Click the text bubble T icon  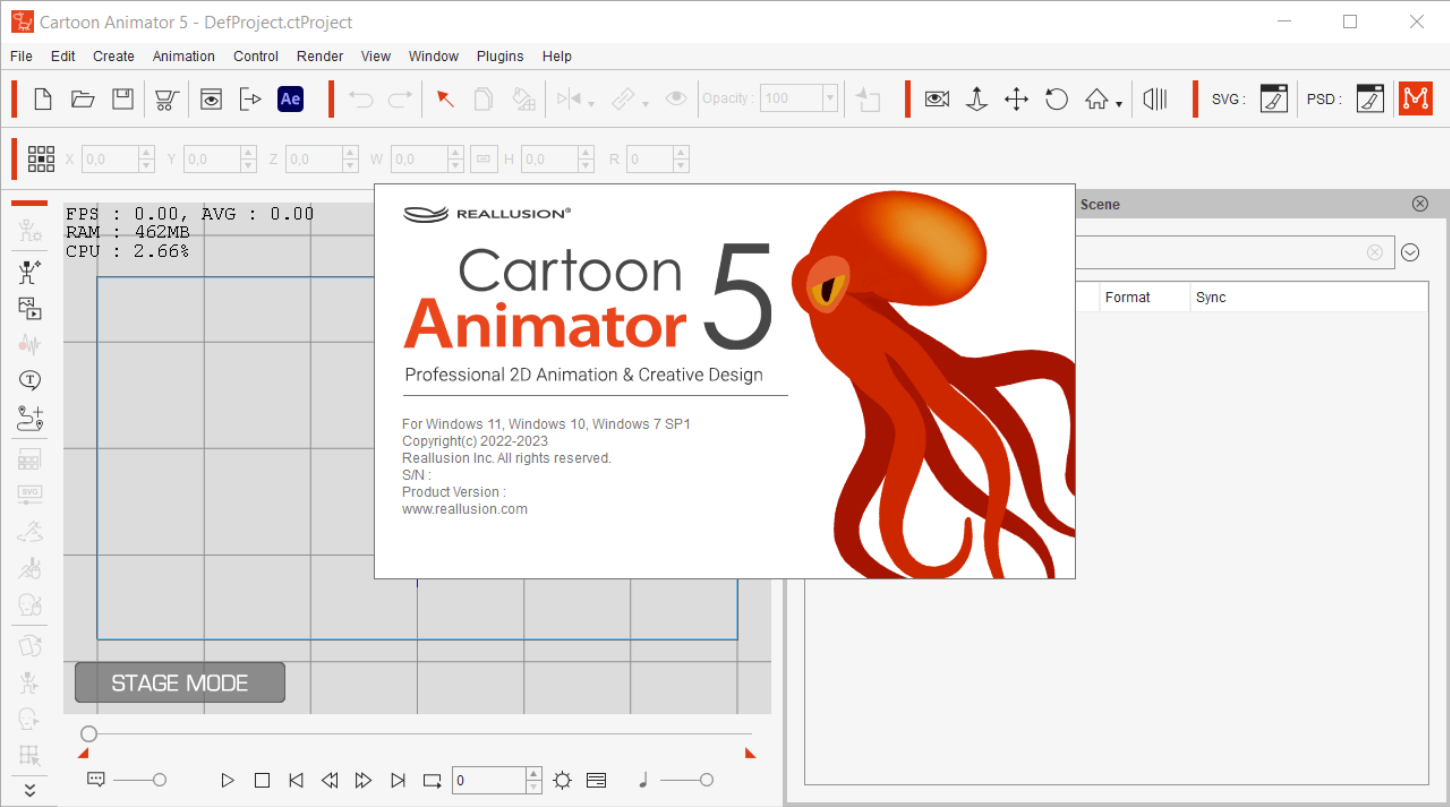click(30, 380)
